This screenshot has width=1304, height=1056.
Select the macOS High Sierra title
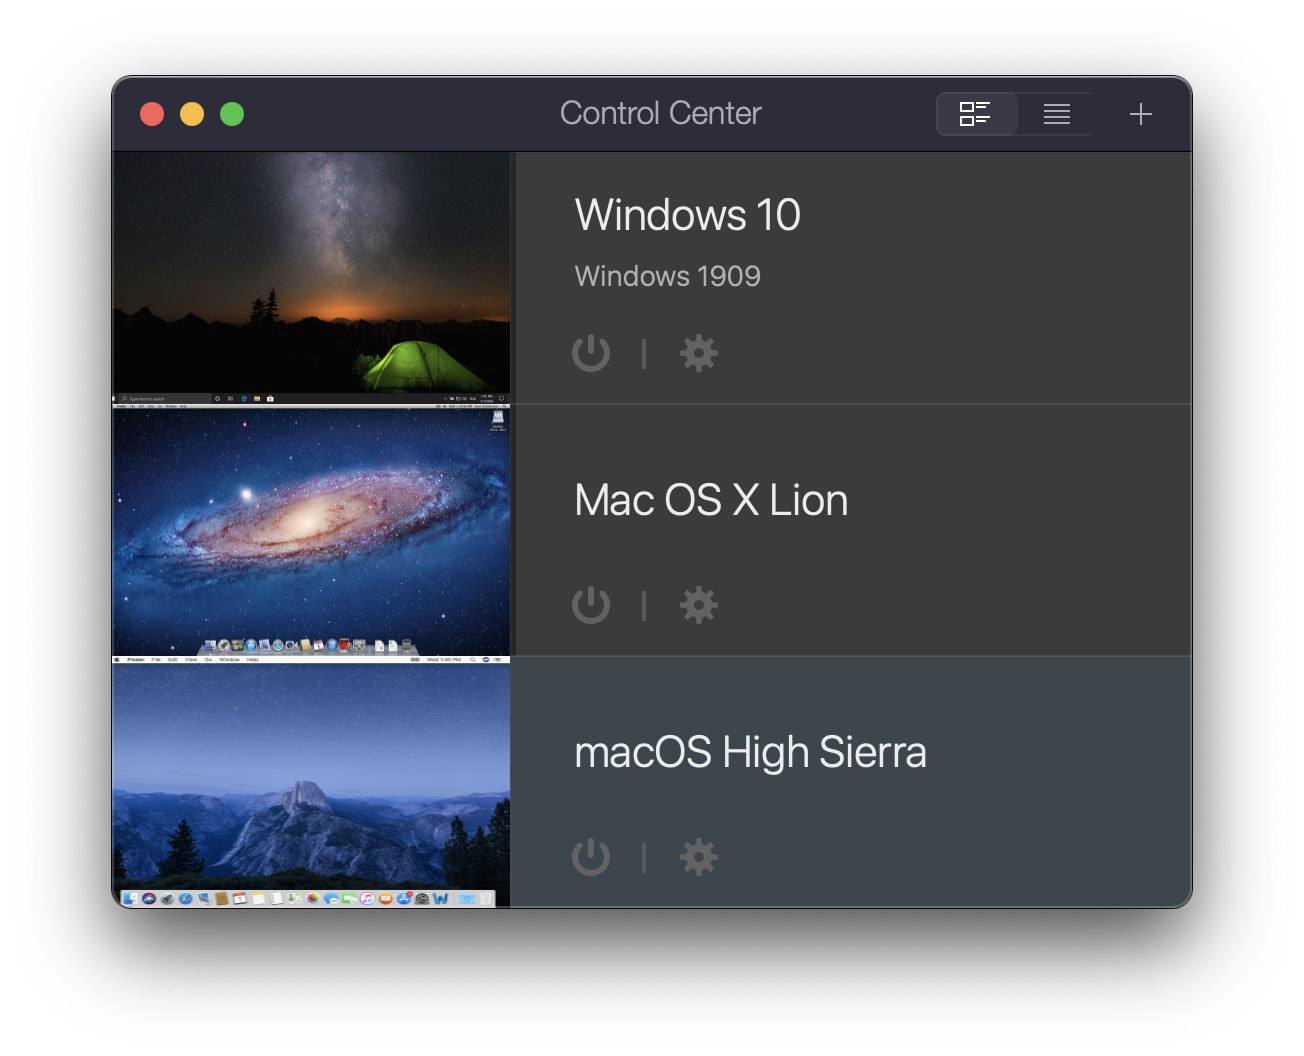750,753
